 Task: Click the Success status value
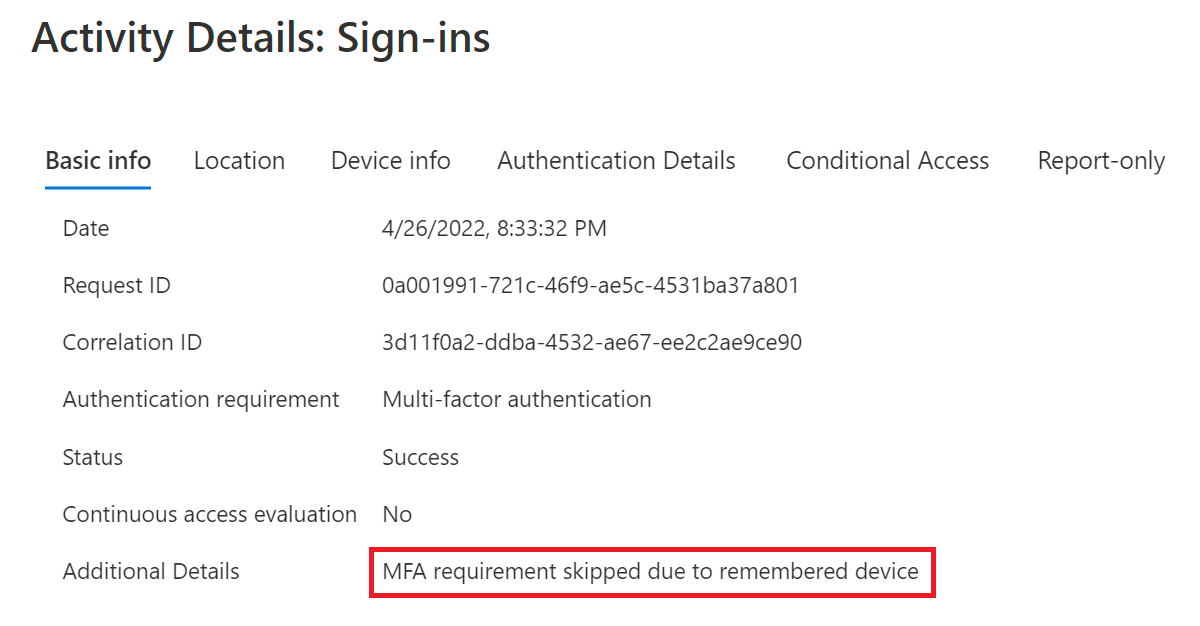point(420,458)
